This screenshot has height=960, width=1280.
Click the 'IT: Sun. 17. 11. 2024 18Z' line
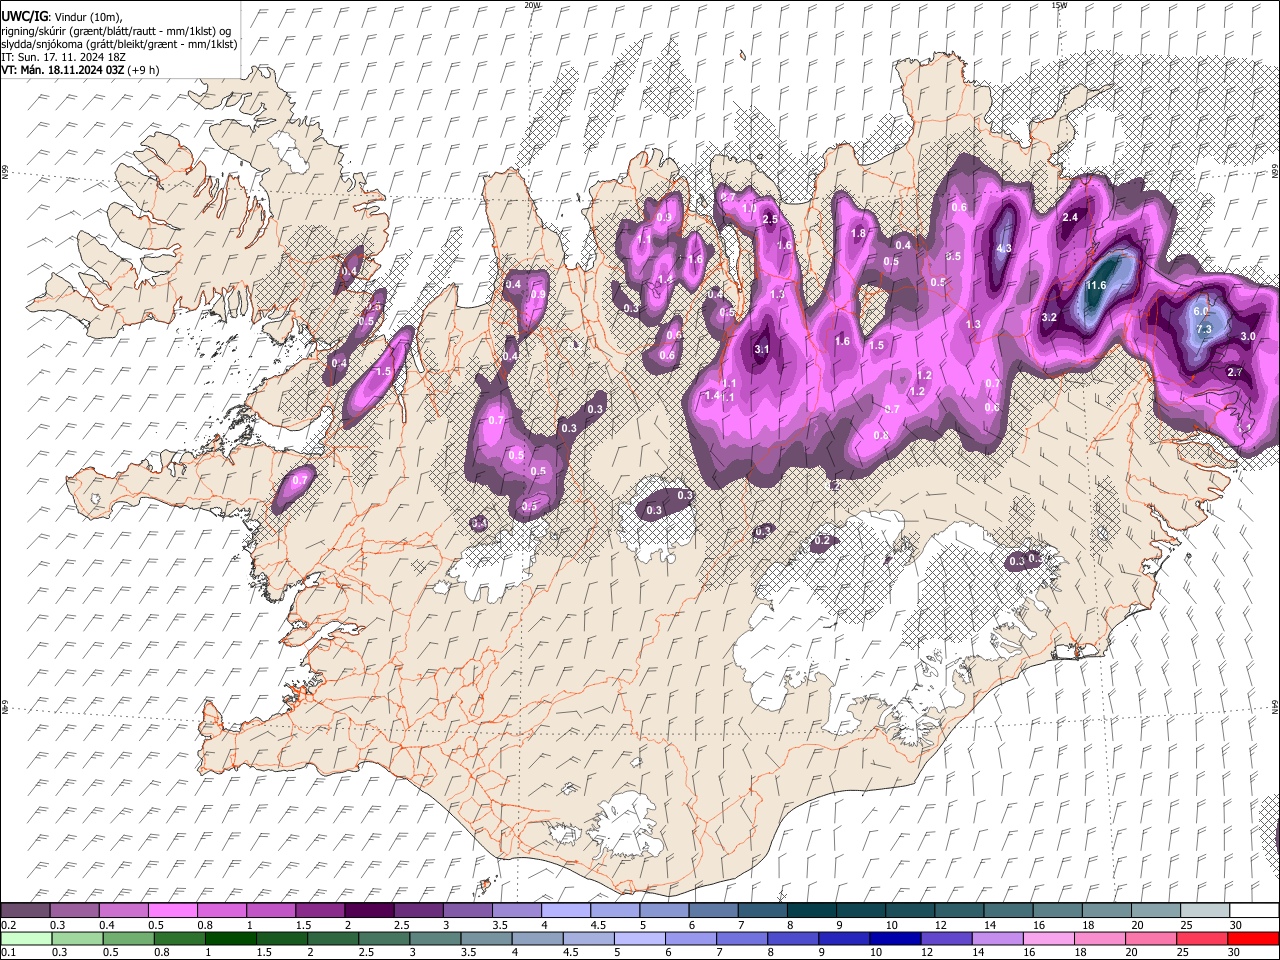[x=63, y=57]
